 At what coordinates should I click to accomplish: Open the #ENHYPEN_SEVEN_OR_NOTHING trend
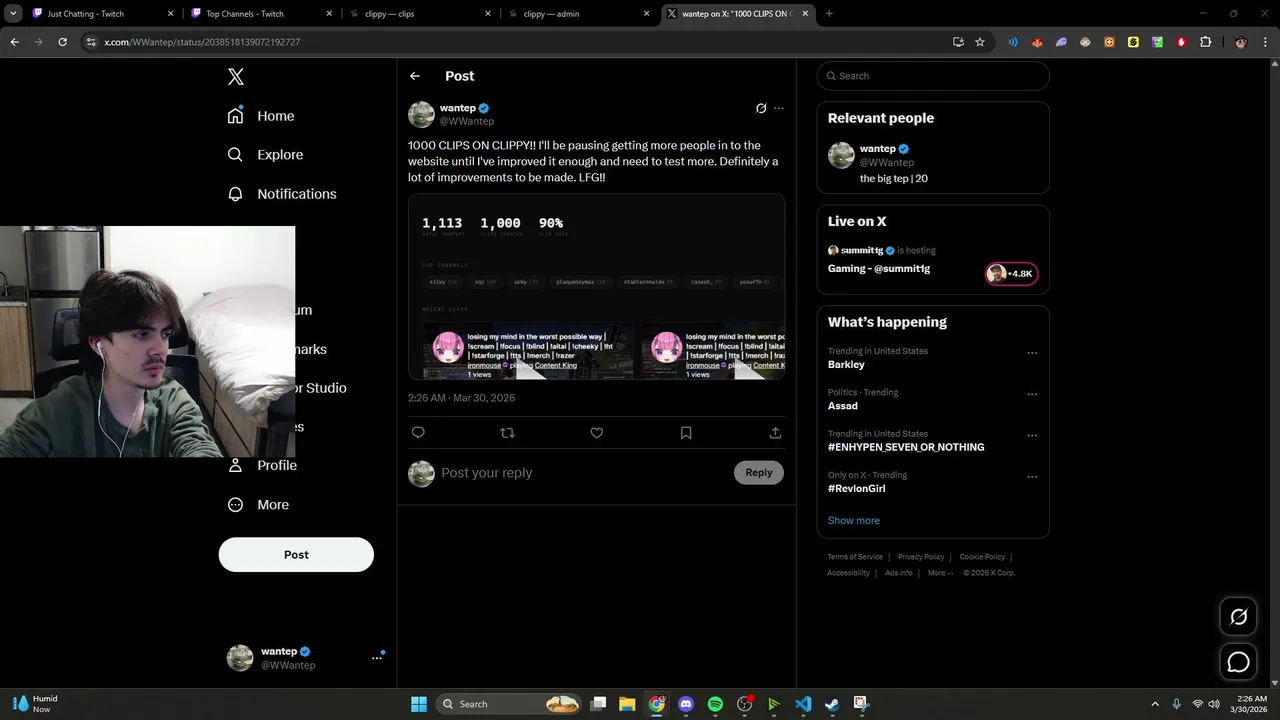coord(906,447)
